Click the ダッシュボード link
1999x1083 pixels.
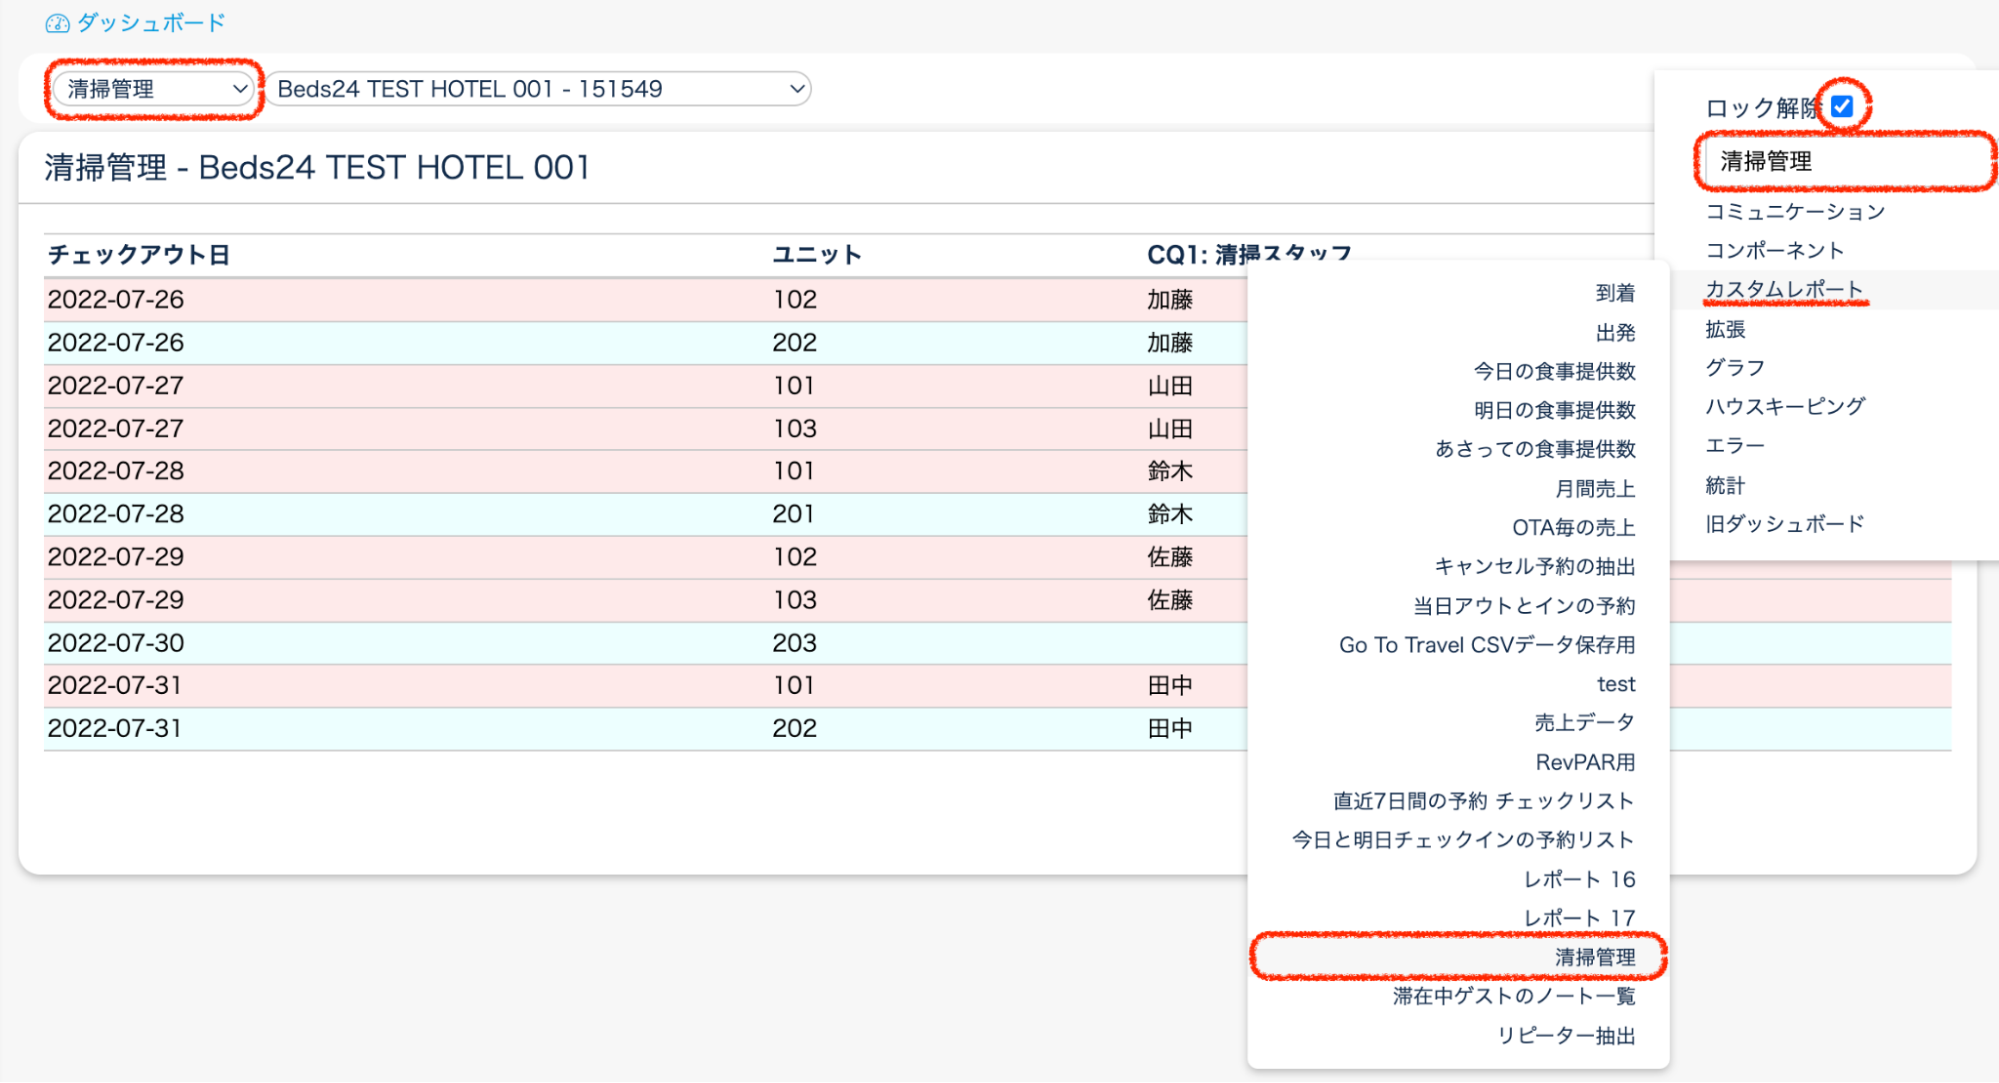(x=150, y=23)
